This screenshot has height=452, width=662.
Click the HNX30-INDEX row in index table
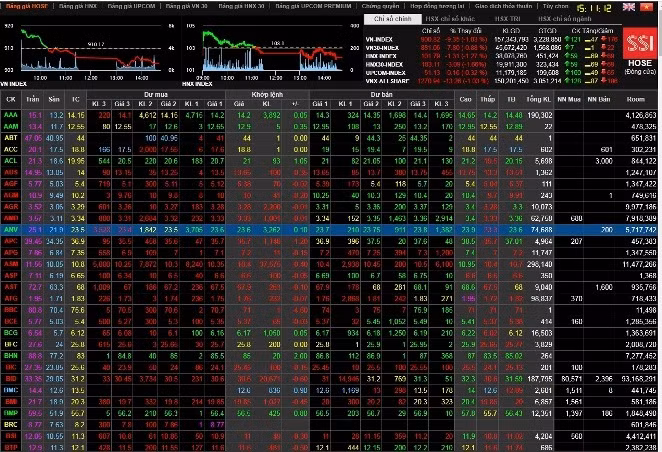(491, 65)
